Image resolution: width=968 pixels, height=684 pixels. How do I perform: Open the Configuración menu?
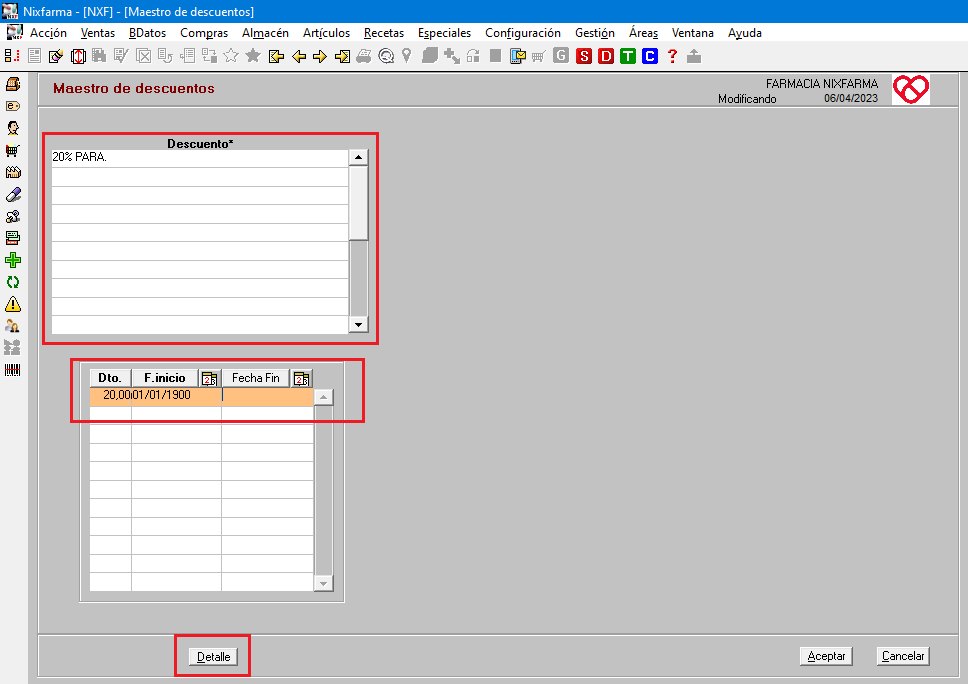(x=523, y=33)
